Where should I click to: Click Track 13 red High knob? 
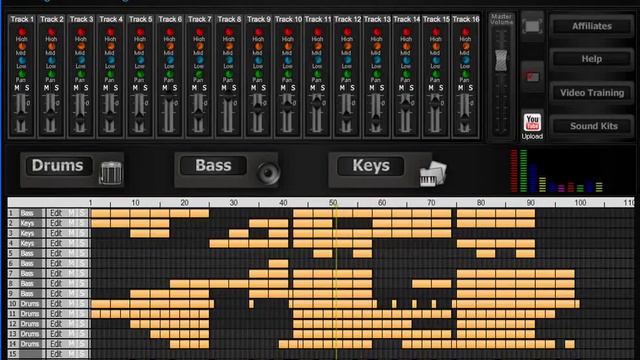click(377, 31)
